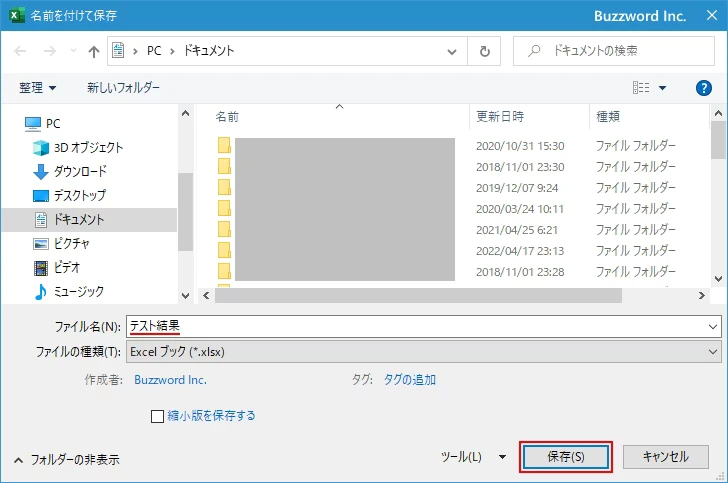Viewport: 728px width, 483px height.
Task: Select PC in the navigation tree
Action: pyautogui.click(x=42, y=124)
